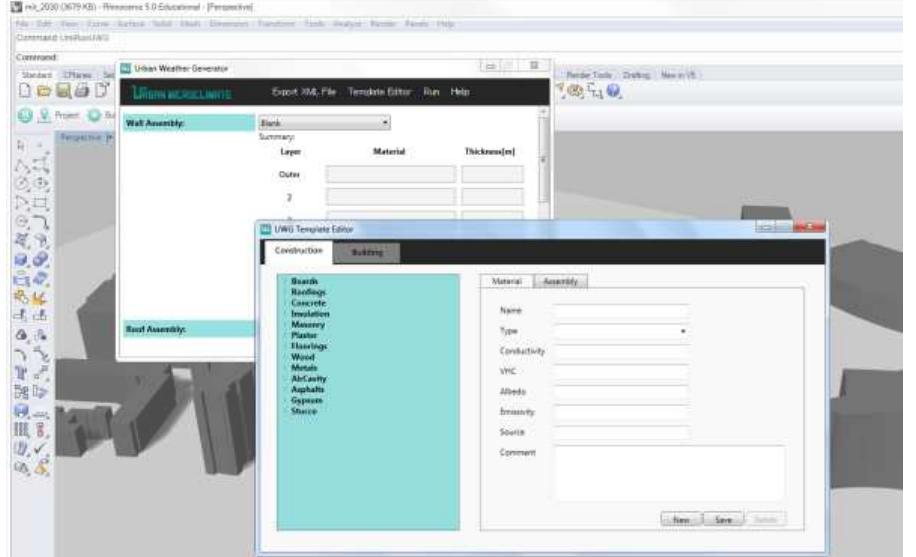Open the Options gear icon near Render Tools
916x557 pixels.
click(x=575, y=91)
